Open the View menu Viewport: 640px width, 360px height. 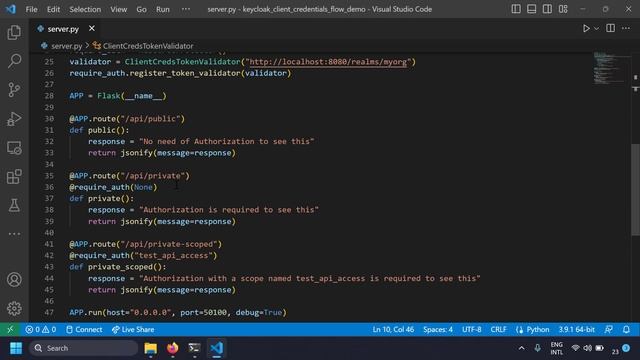pos(118,9)
